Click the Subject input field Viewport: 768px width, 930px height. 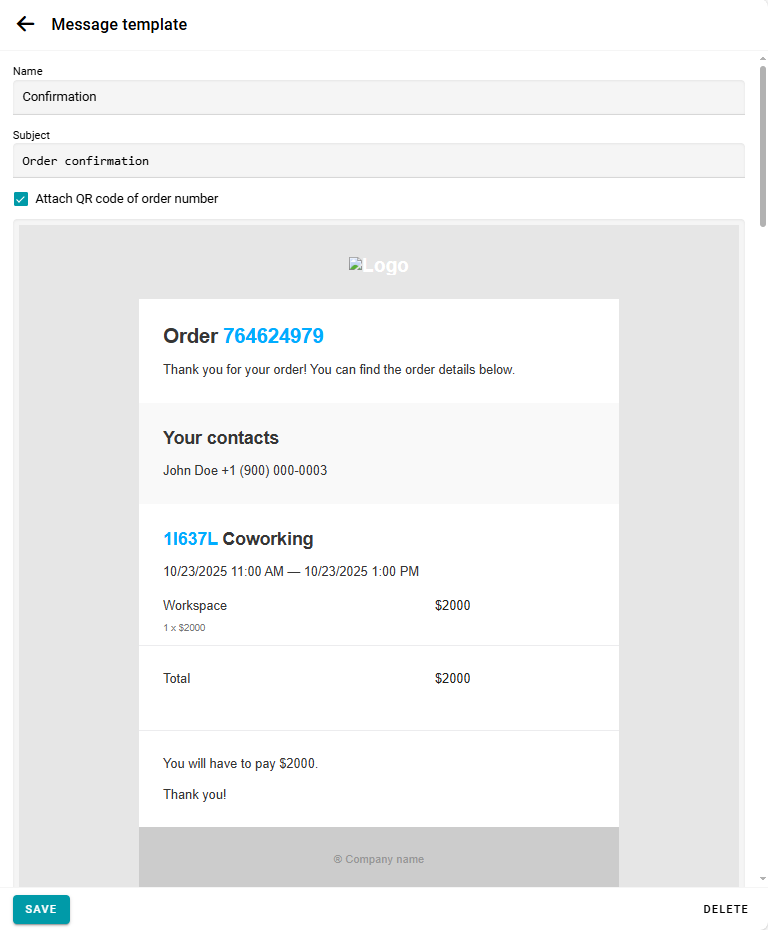[x=378, y=160]
